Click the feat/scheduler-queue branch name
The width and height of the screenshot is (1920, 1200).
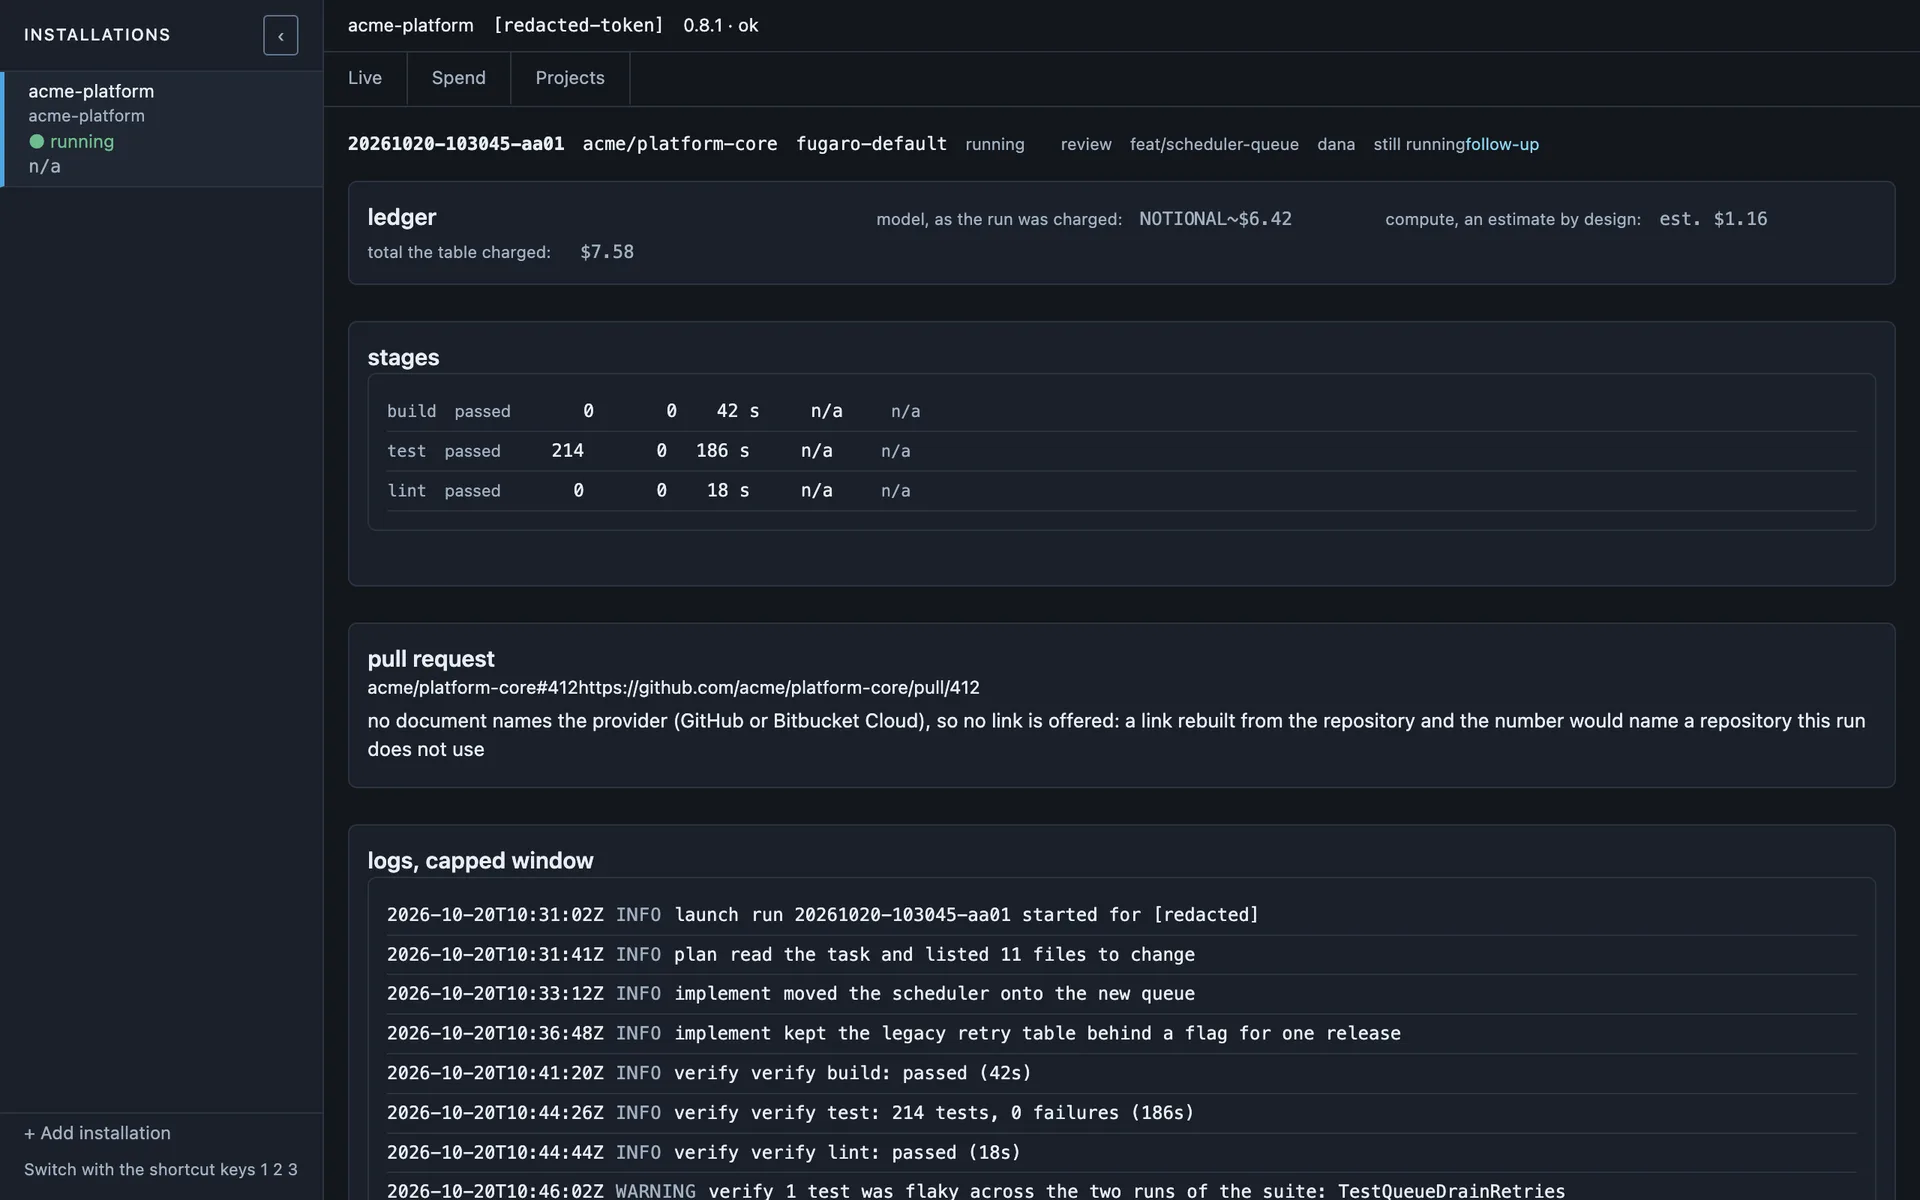pyautogui.click(x=1214, y=144)
